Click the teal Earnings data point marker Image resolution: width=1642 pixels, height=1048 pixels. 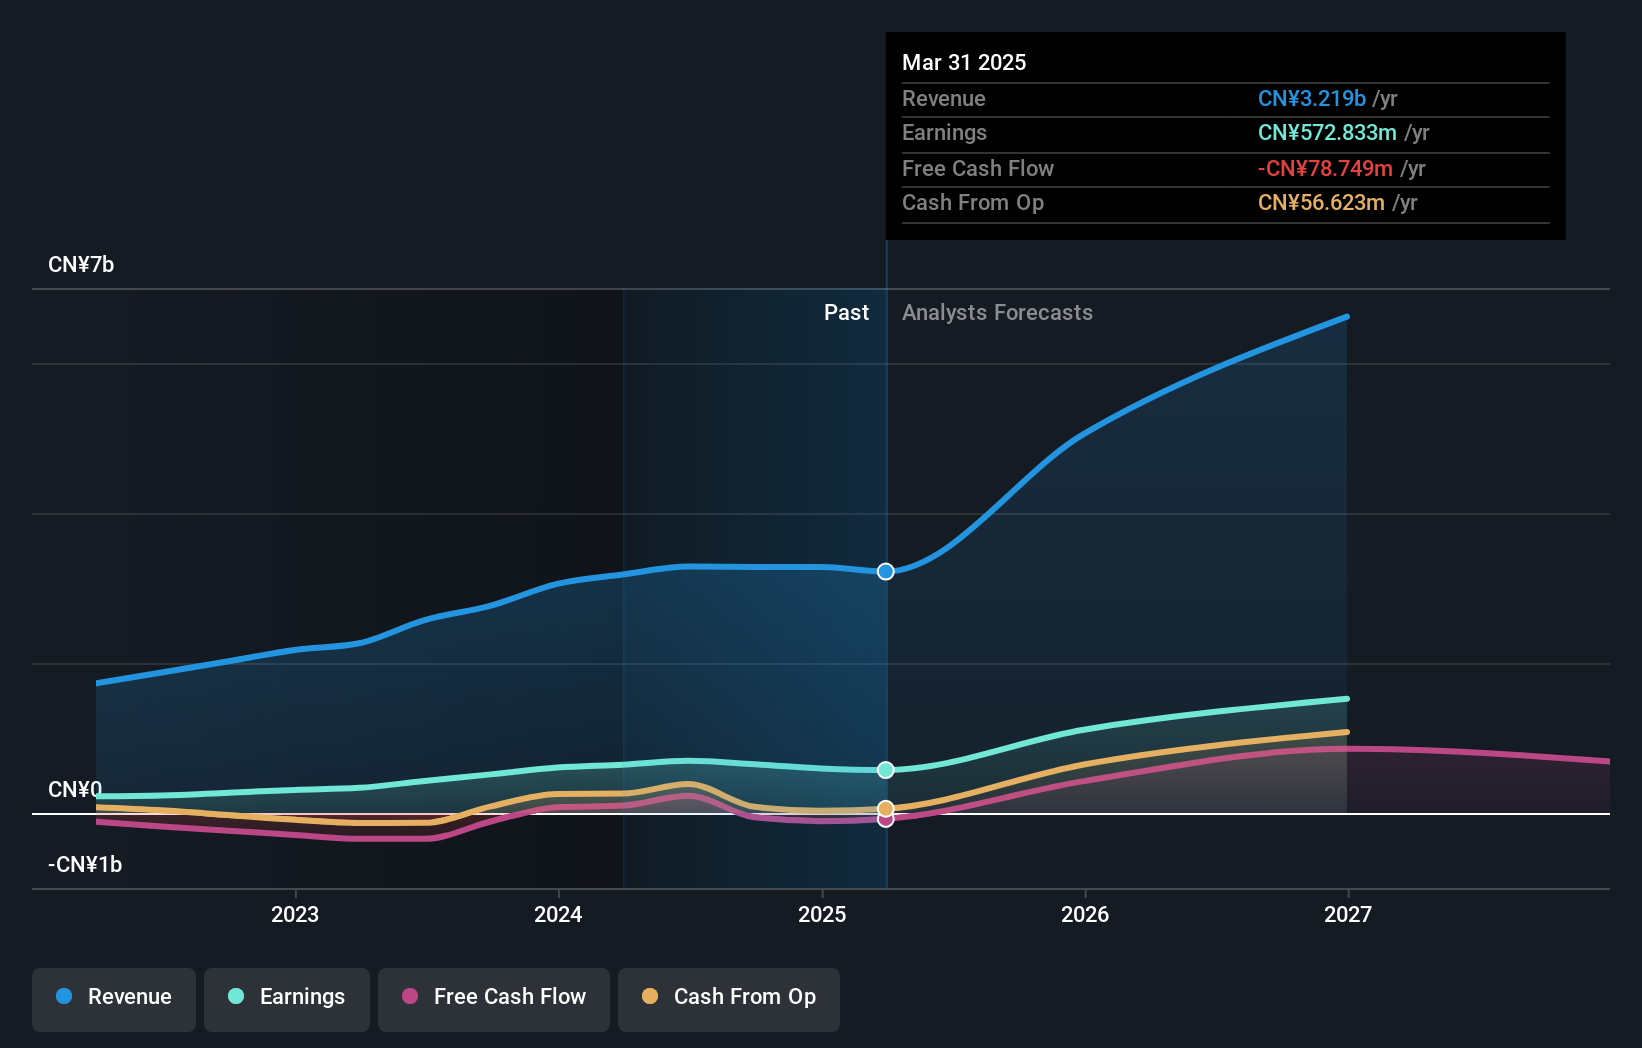tap(886, 770)
